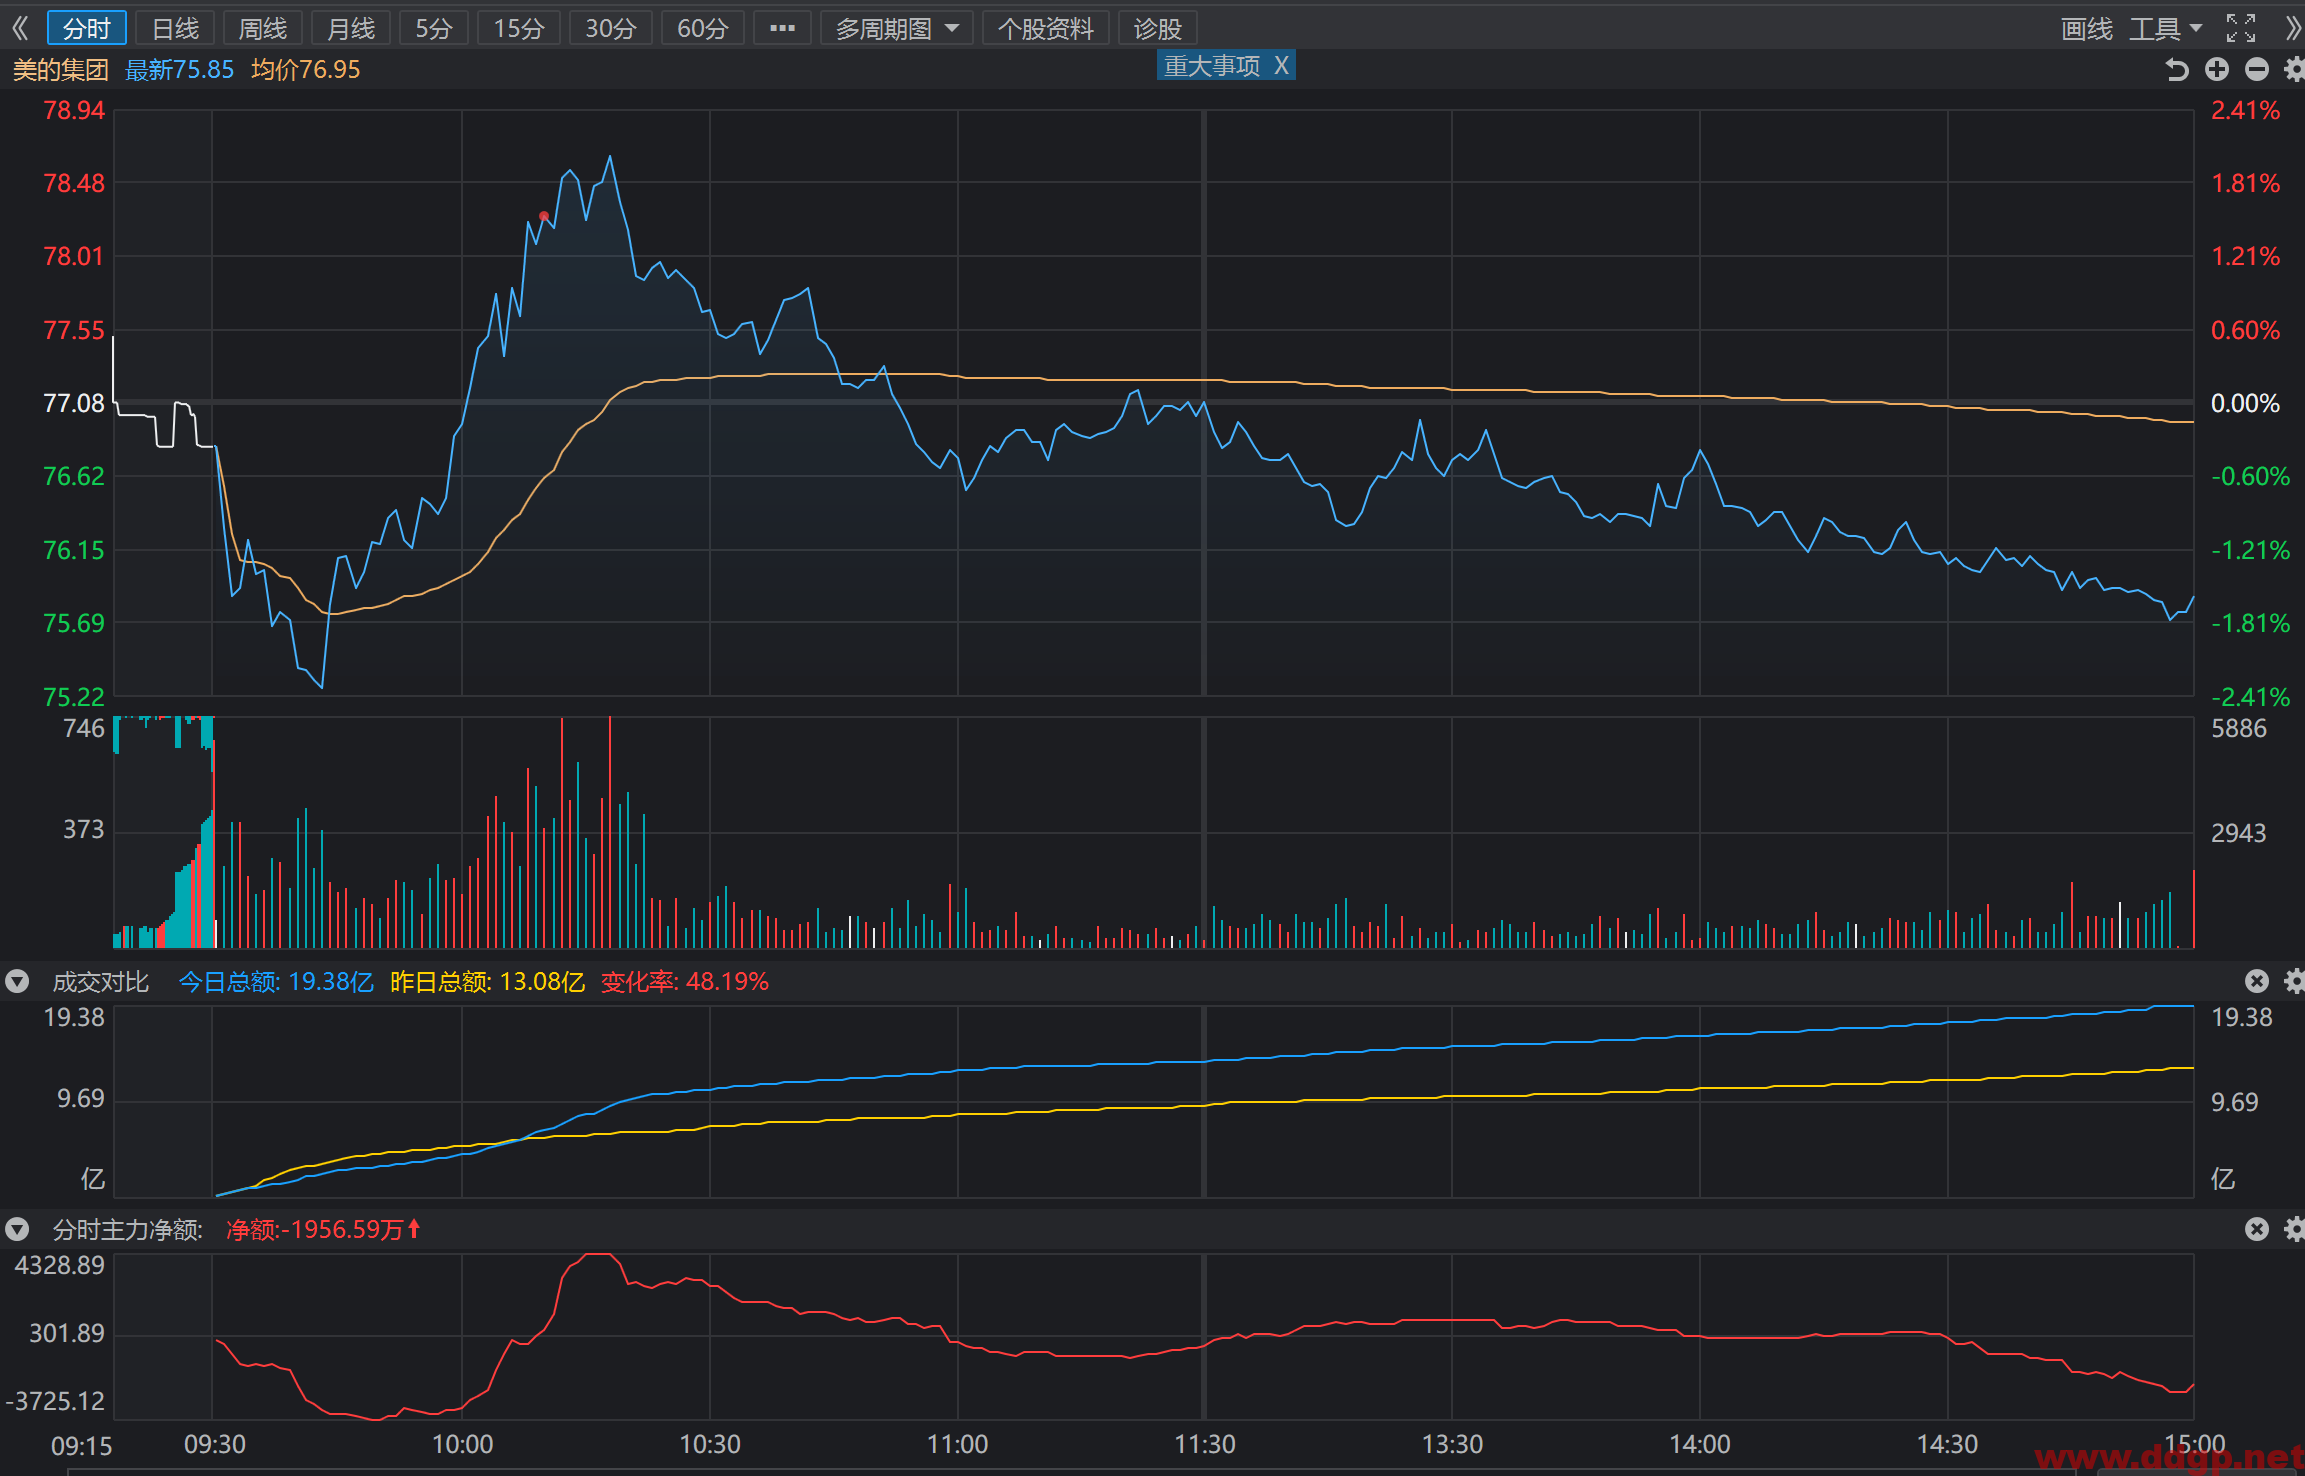Switch to 周线 weekly chart
This screenshot has width=2305, height=1476.
pos(263,29)
